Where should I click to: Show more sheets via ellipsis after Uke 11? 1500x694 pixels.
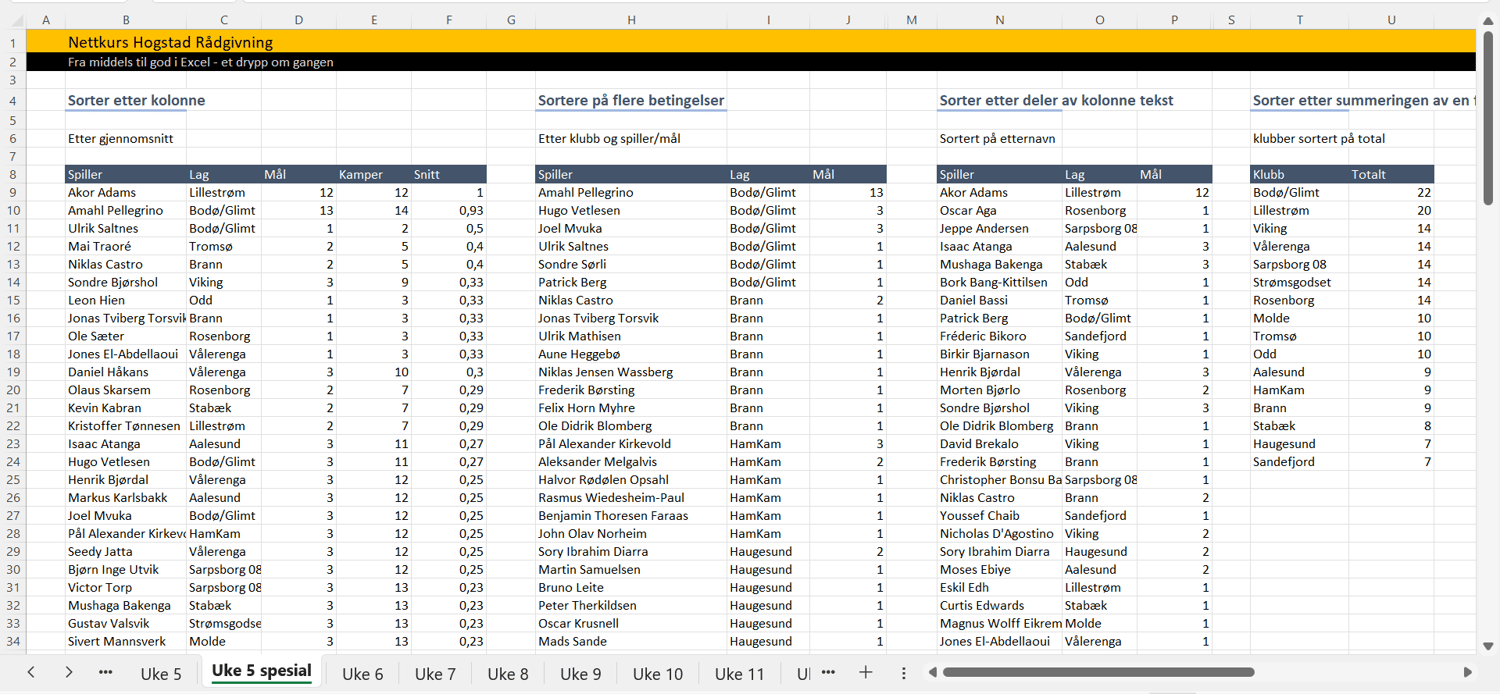(828, 673)
